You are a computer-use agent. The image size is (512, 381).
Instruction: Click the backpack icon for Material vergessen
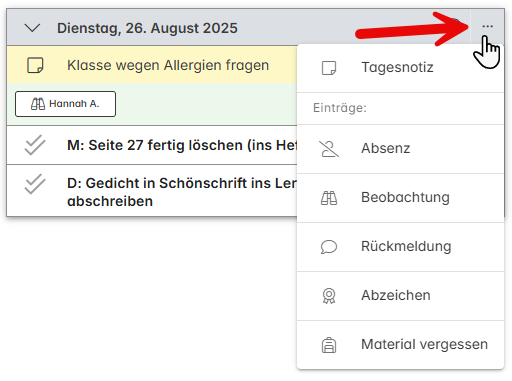coord(329,345)
